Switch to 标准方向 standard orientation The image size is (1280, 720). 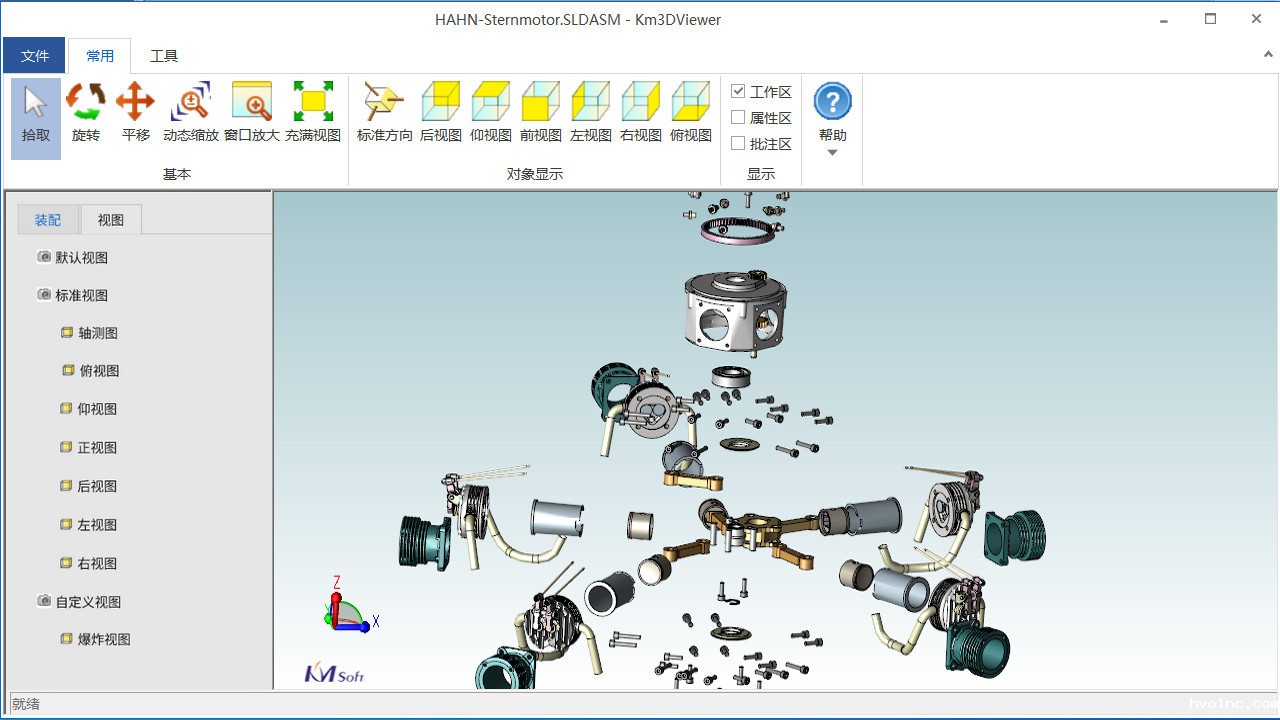click(384, 113)
